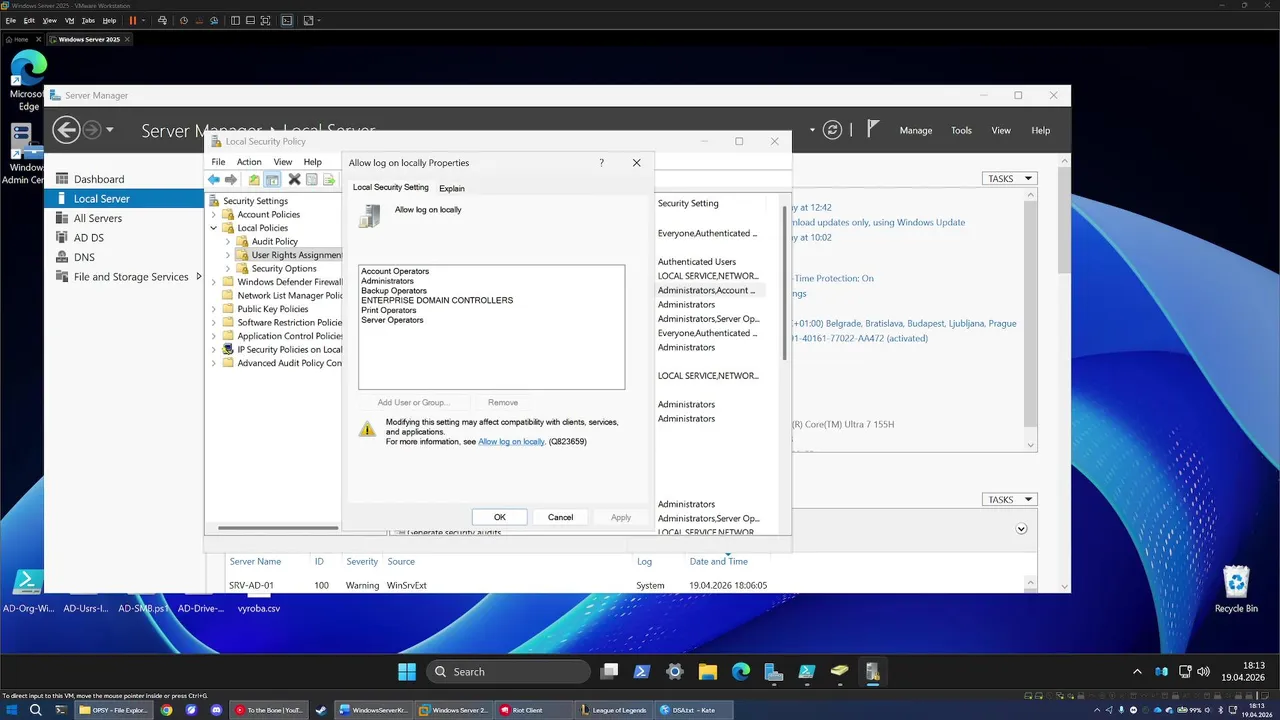Click VMware thumbnail bar layout icon
Viewport: 1280px width, 720px height.
250,20
